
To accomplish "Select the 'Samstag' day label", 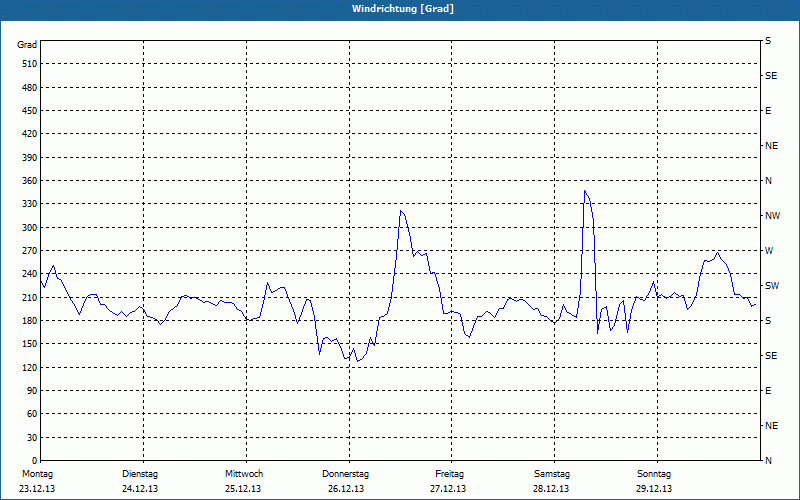I will coord(552,474).
